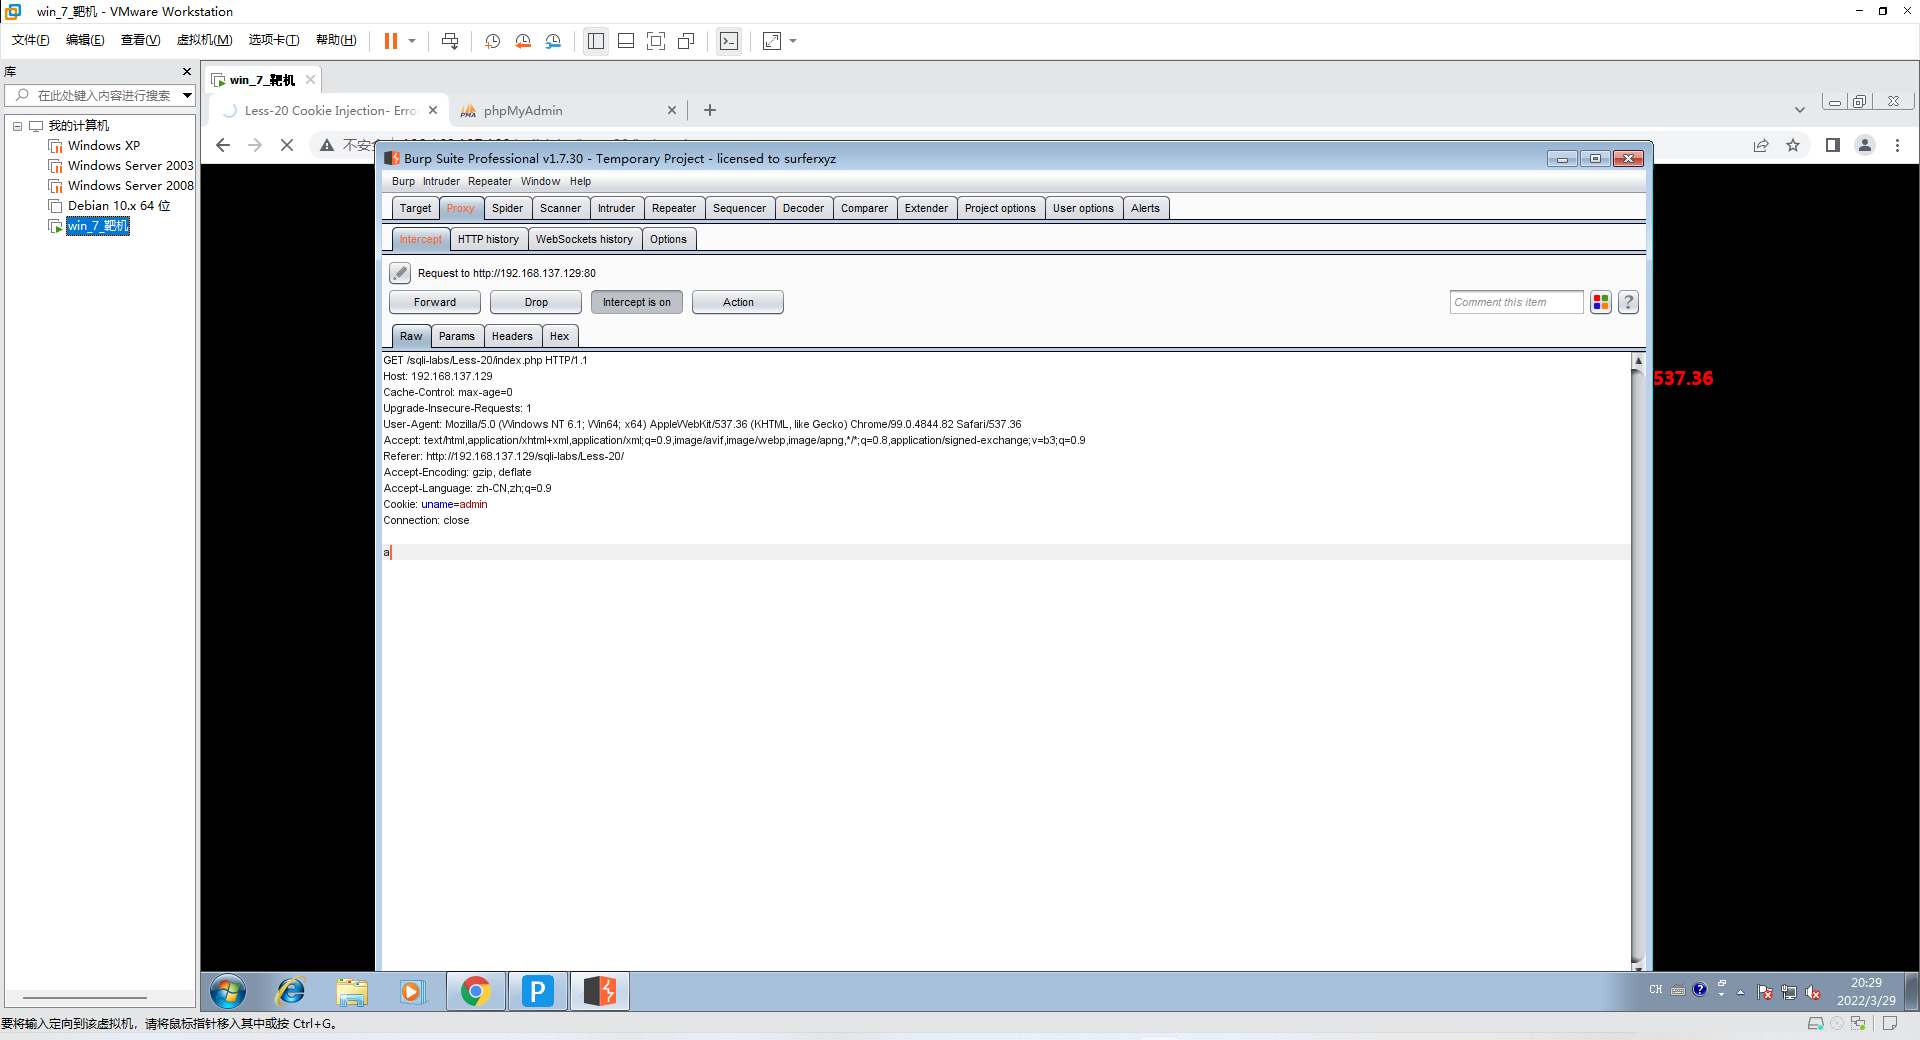Select Windows Server 2003 in the library
Screen dimensions: 1920x1040
tap(121, 166)
